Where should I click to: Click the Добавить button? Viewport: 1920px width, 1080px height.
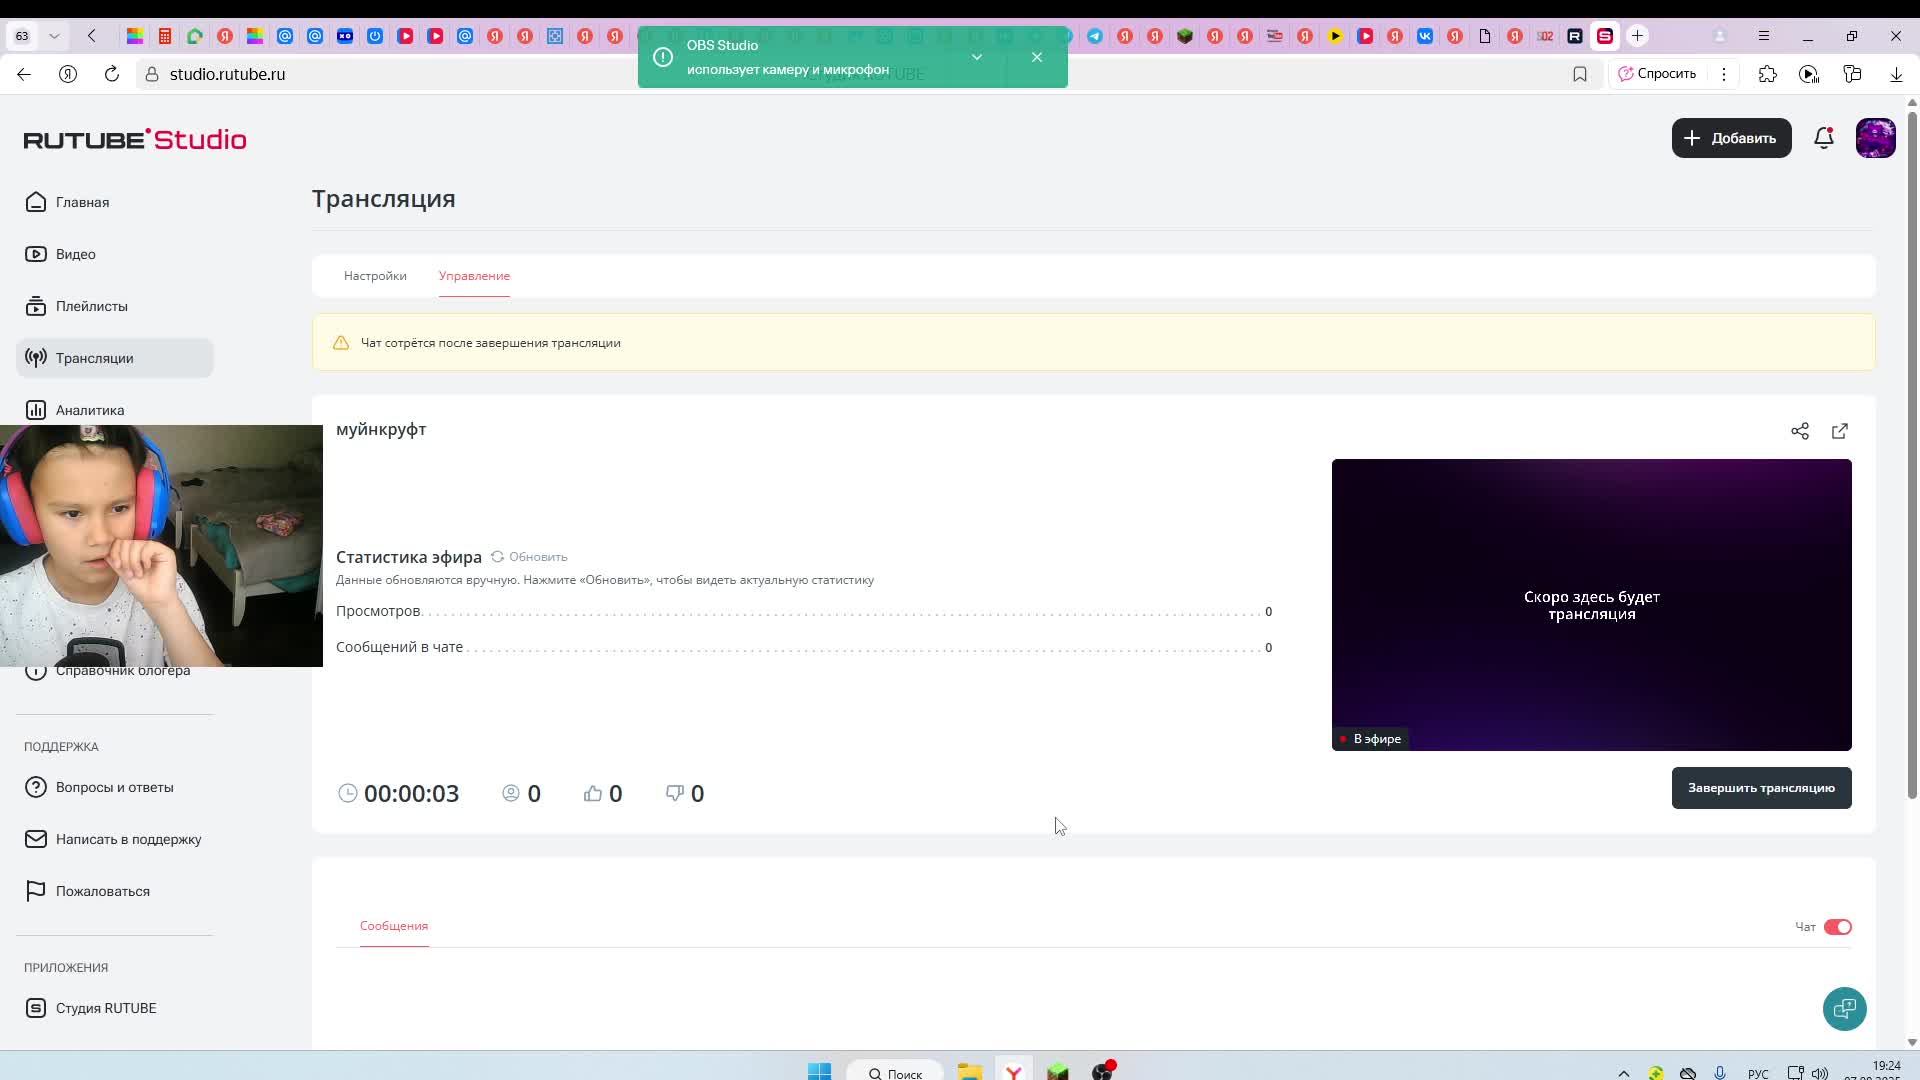[1731, 138]
